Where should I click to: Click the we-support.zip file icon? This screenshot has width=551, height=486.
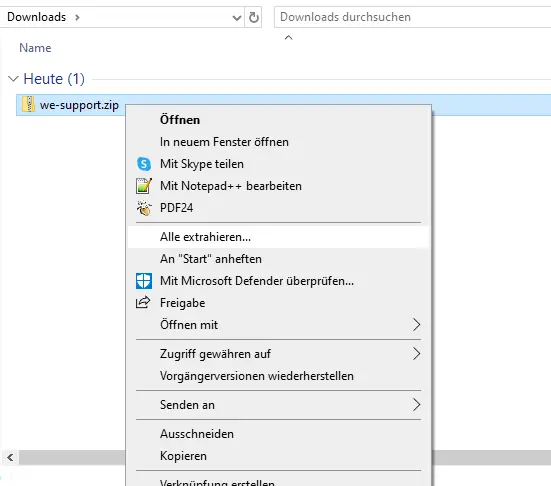point(28,105)
